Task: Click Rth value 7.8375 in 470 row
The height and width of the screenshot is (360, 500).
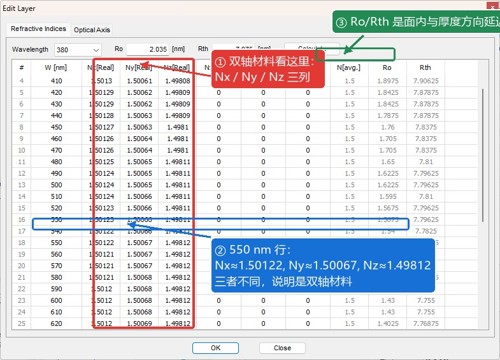Action: click(426, 150)
